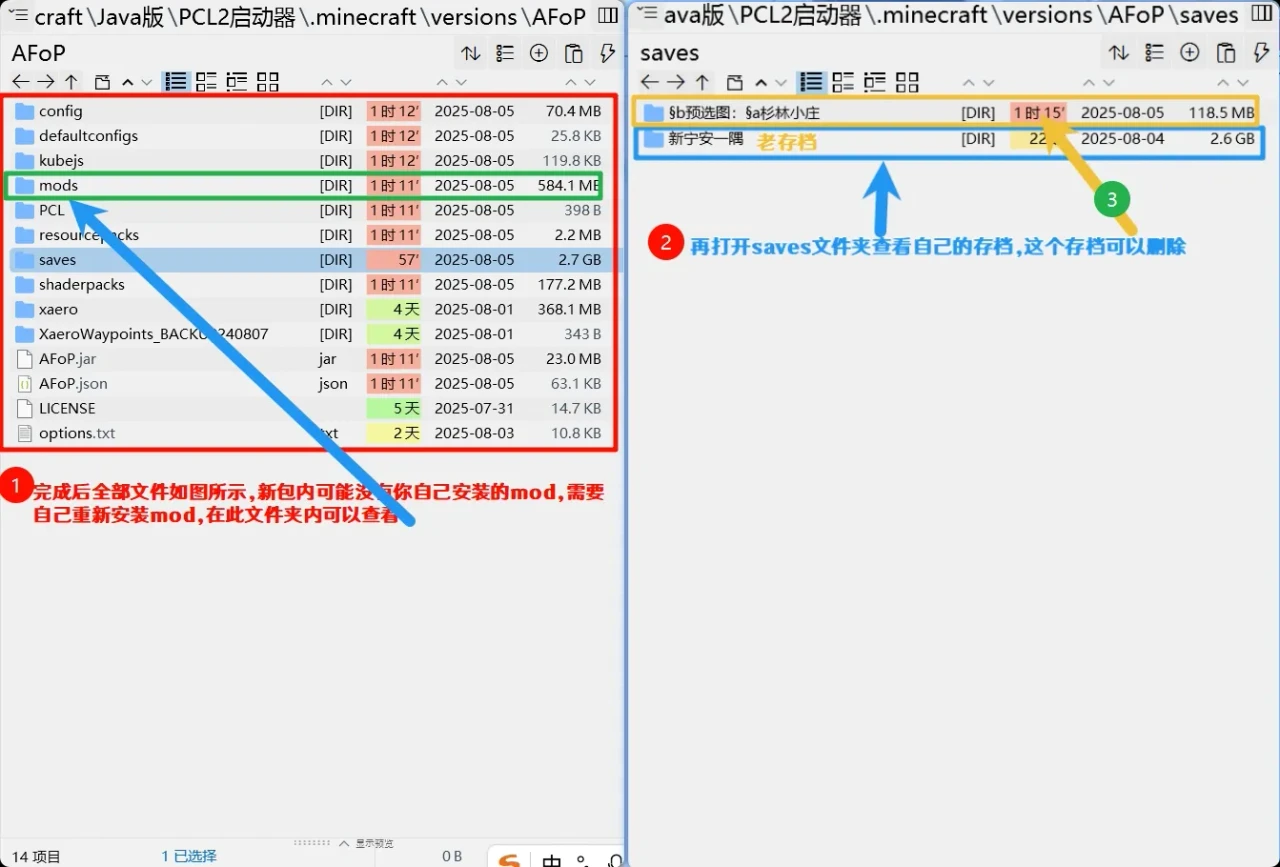This screenshot has height=867, width=1280.
Task: Go forward in the AFoP pane
Action: coord(46,82)
